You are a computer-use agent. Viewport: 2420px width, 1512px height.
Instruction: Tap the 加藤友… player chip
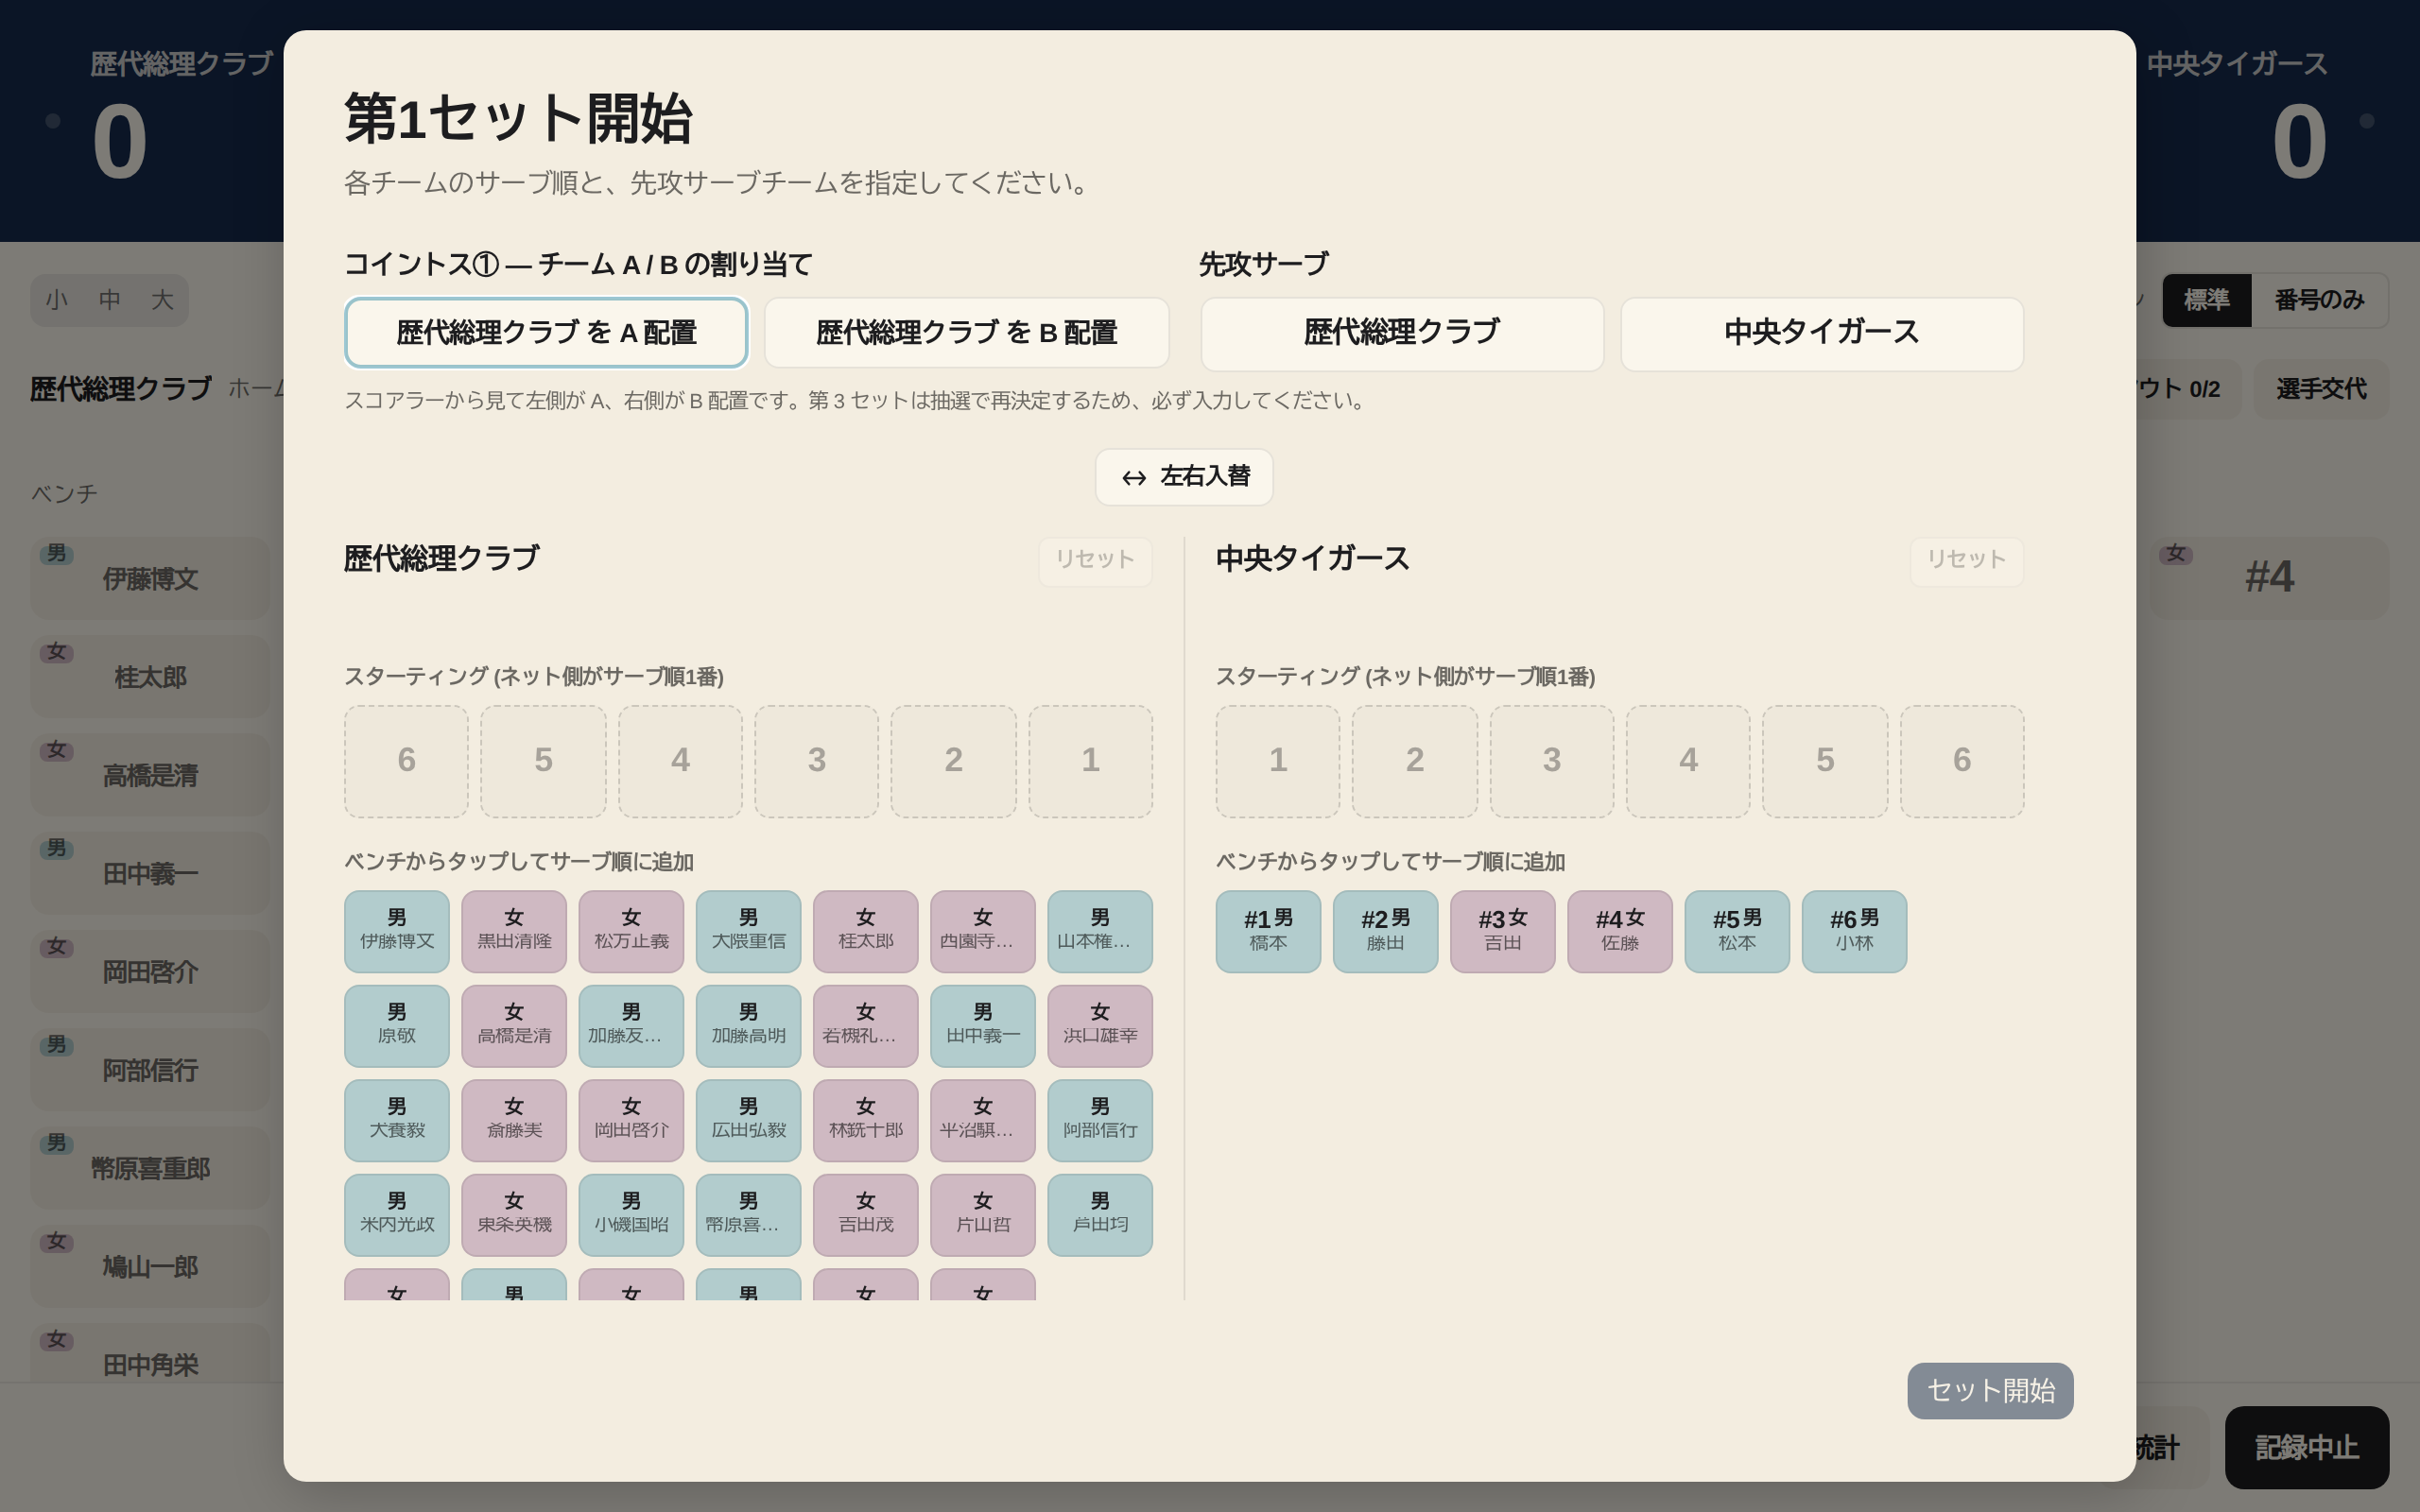coord(631,1026)
